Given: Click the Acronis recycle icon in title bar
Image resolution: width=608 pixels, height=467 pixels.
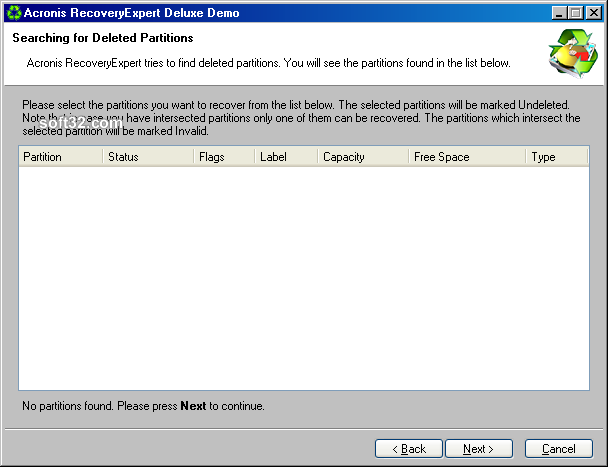Looking at the screenshot, I should click(14, 13).
